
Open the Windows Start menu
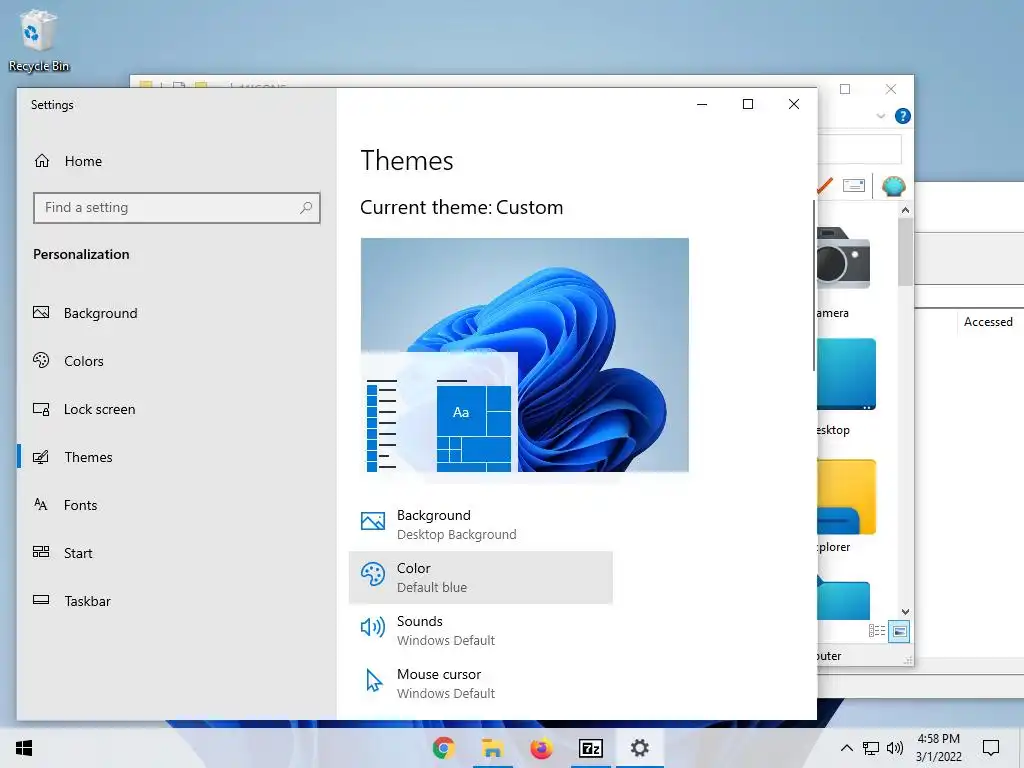click(24, 748)
